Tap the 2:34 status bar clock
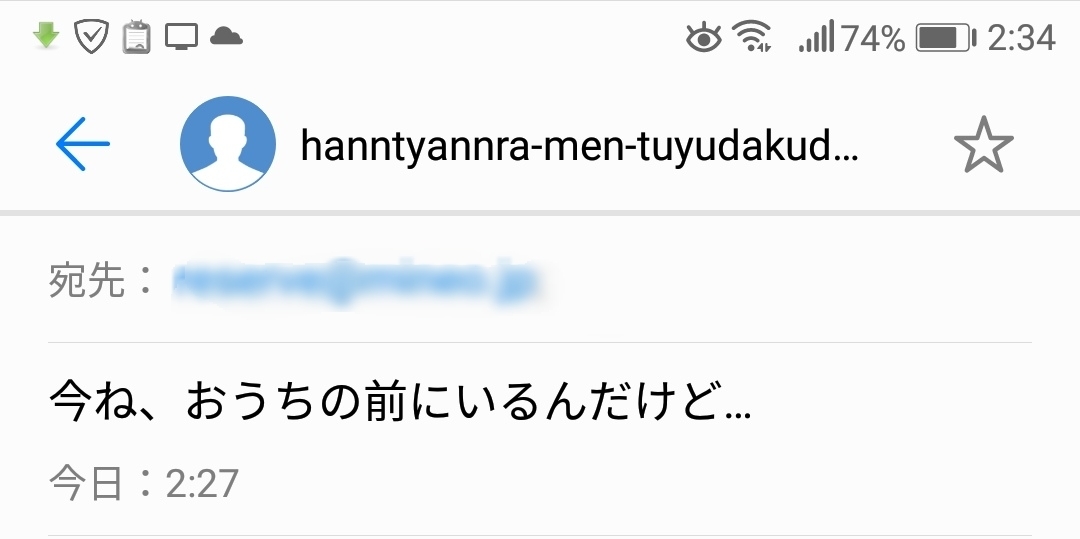Image resolution: width=1080 pixels, height=539 pixels. click(1021, 38)
